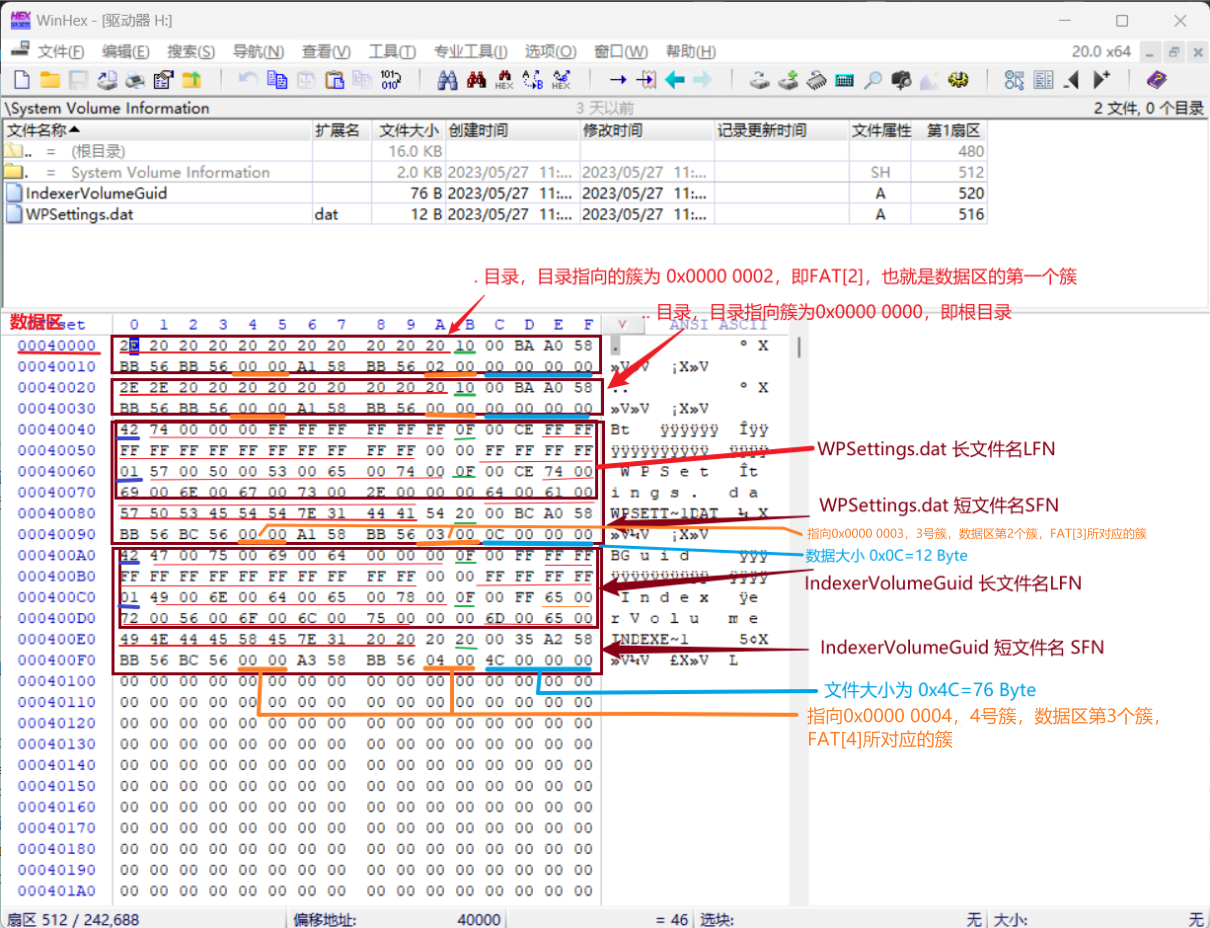Image resolution: width=1210 pixels, height=928 pixels.
Task: Sort the list by 第1扇区 column header
Action: point(950,130)
